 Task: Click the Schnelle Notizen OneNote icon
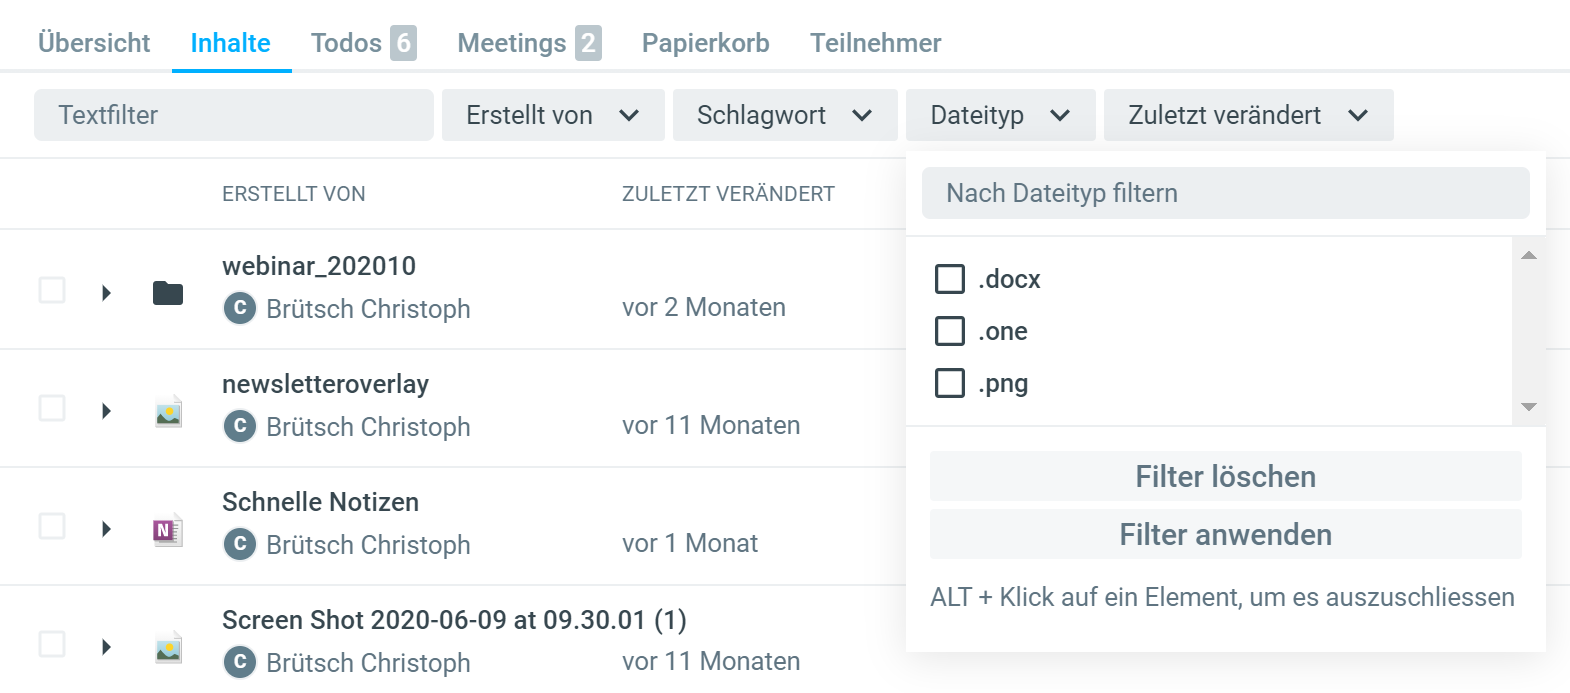[168, 530]
